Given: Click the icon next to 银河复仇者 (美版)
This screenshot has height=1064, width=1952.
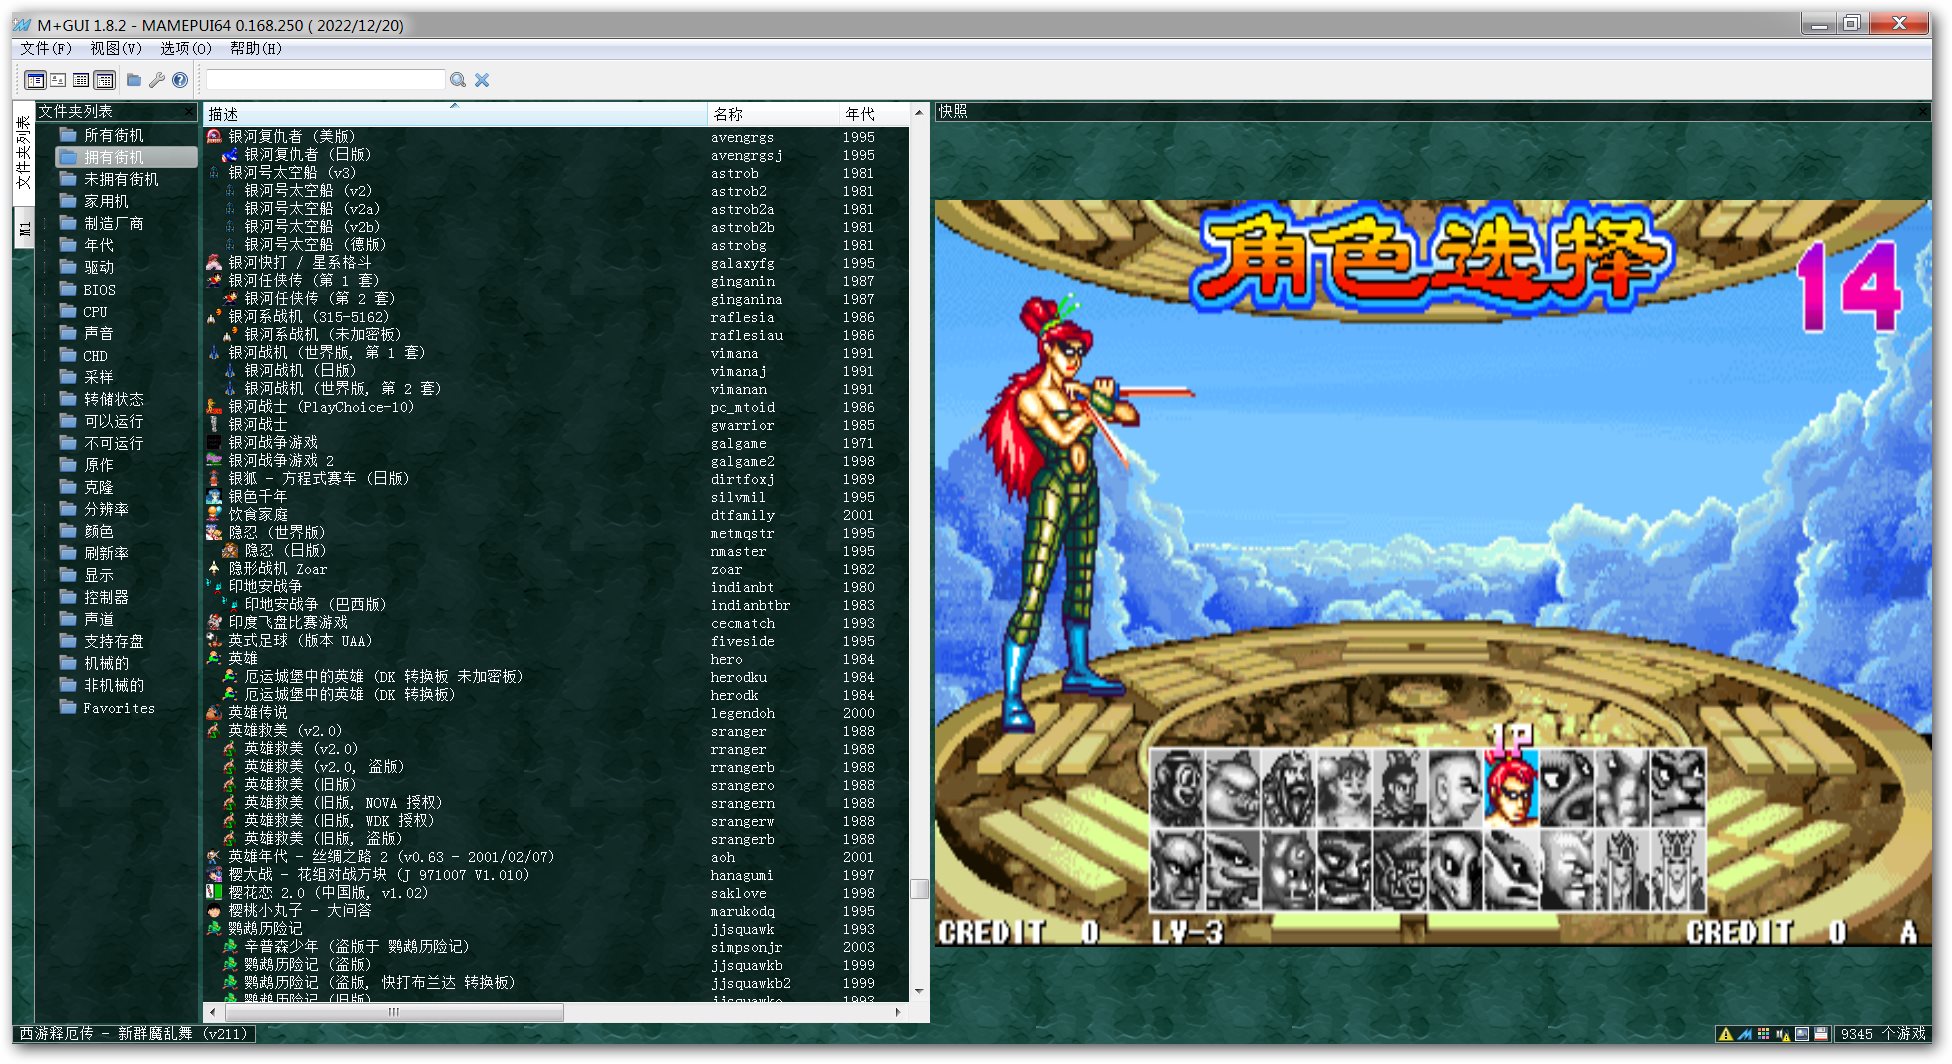Looking at the screenshot, I should [214, 137].
